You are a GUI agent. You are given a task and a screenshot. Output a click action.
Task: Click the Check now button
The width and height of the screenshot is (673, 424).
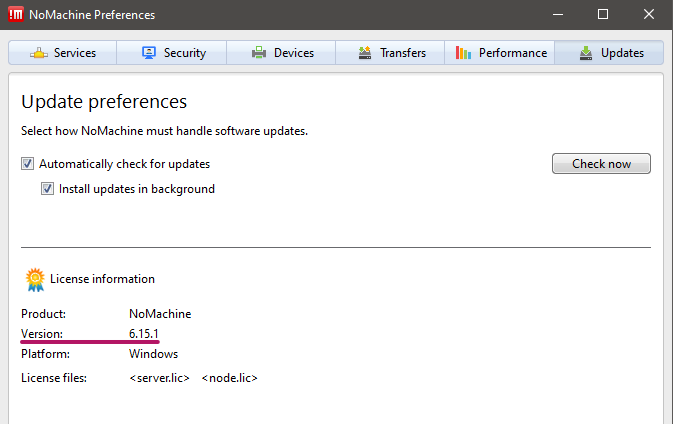coord(601,164)
